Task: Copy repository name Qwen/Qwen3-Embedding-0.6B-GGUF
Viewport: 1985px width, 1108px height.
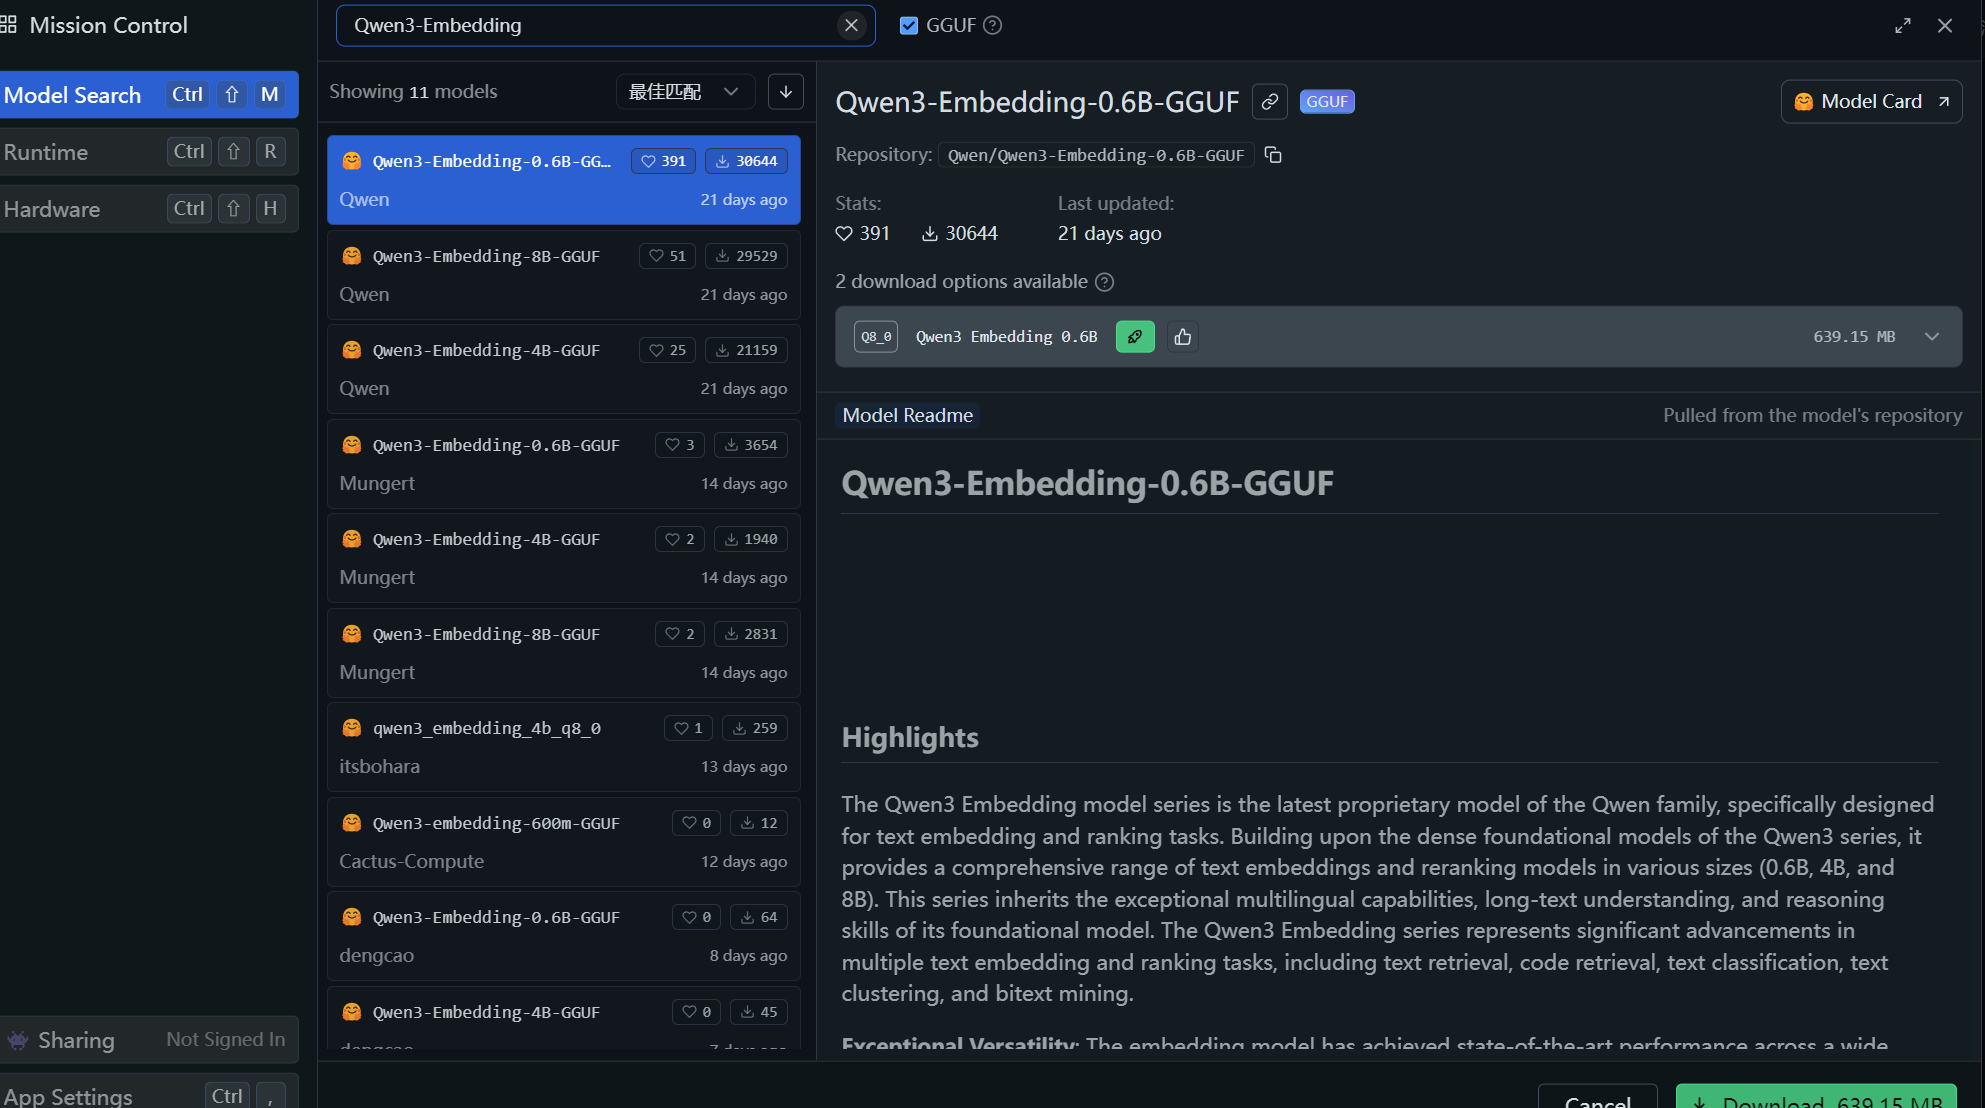Action: point(1273,155)
